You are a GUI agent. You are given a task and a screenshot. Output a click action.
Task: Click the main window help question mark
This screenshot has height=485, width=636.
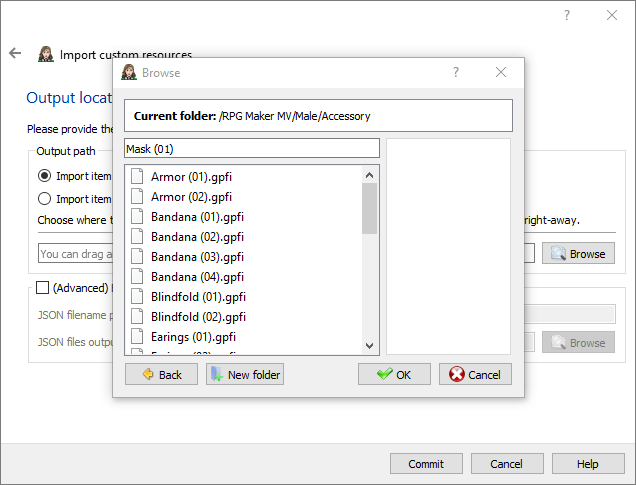[x=567, y=15]
